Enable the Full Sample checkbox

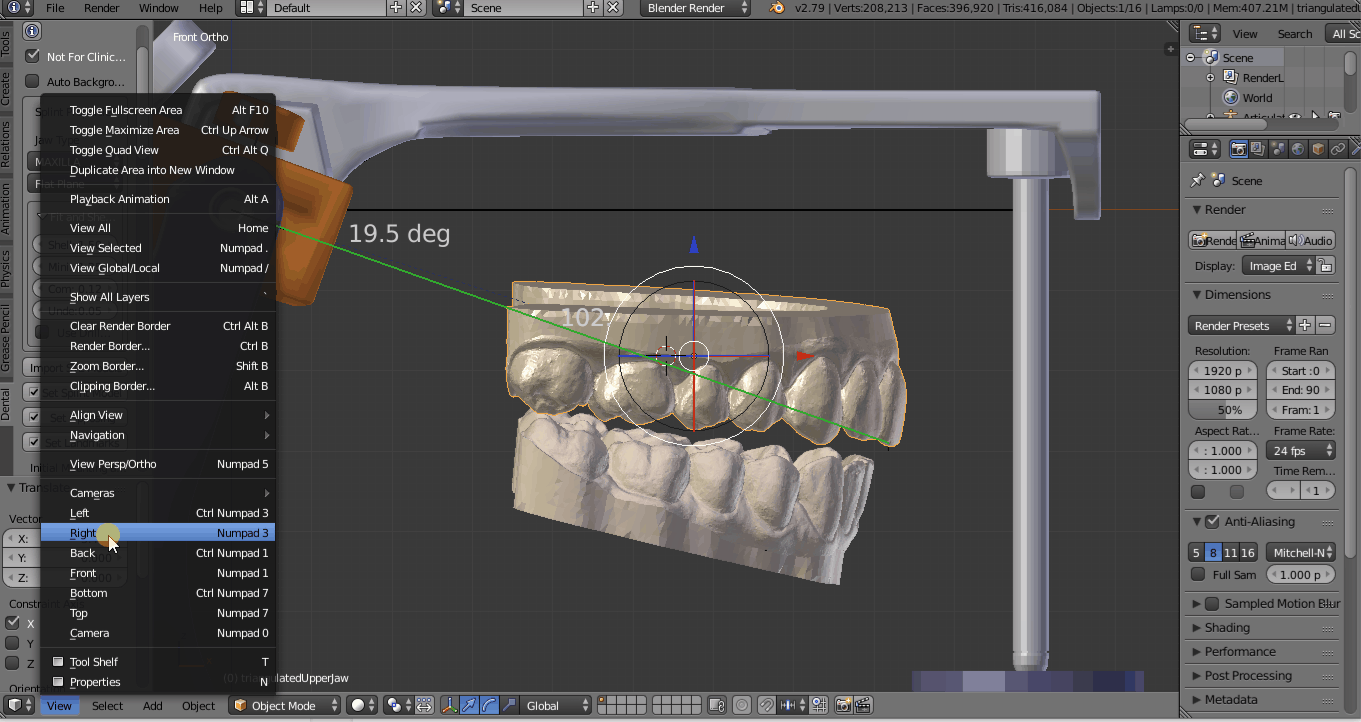1198,574
